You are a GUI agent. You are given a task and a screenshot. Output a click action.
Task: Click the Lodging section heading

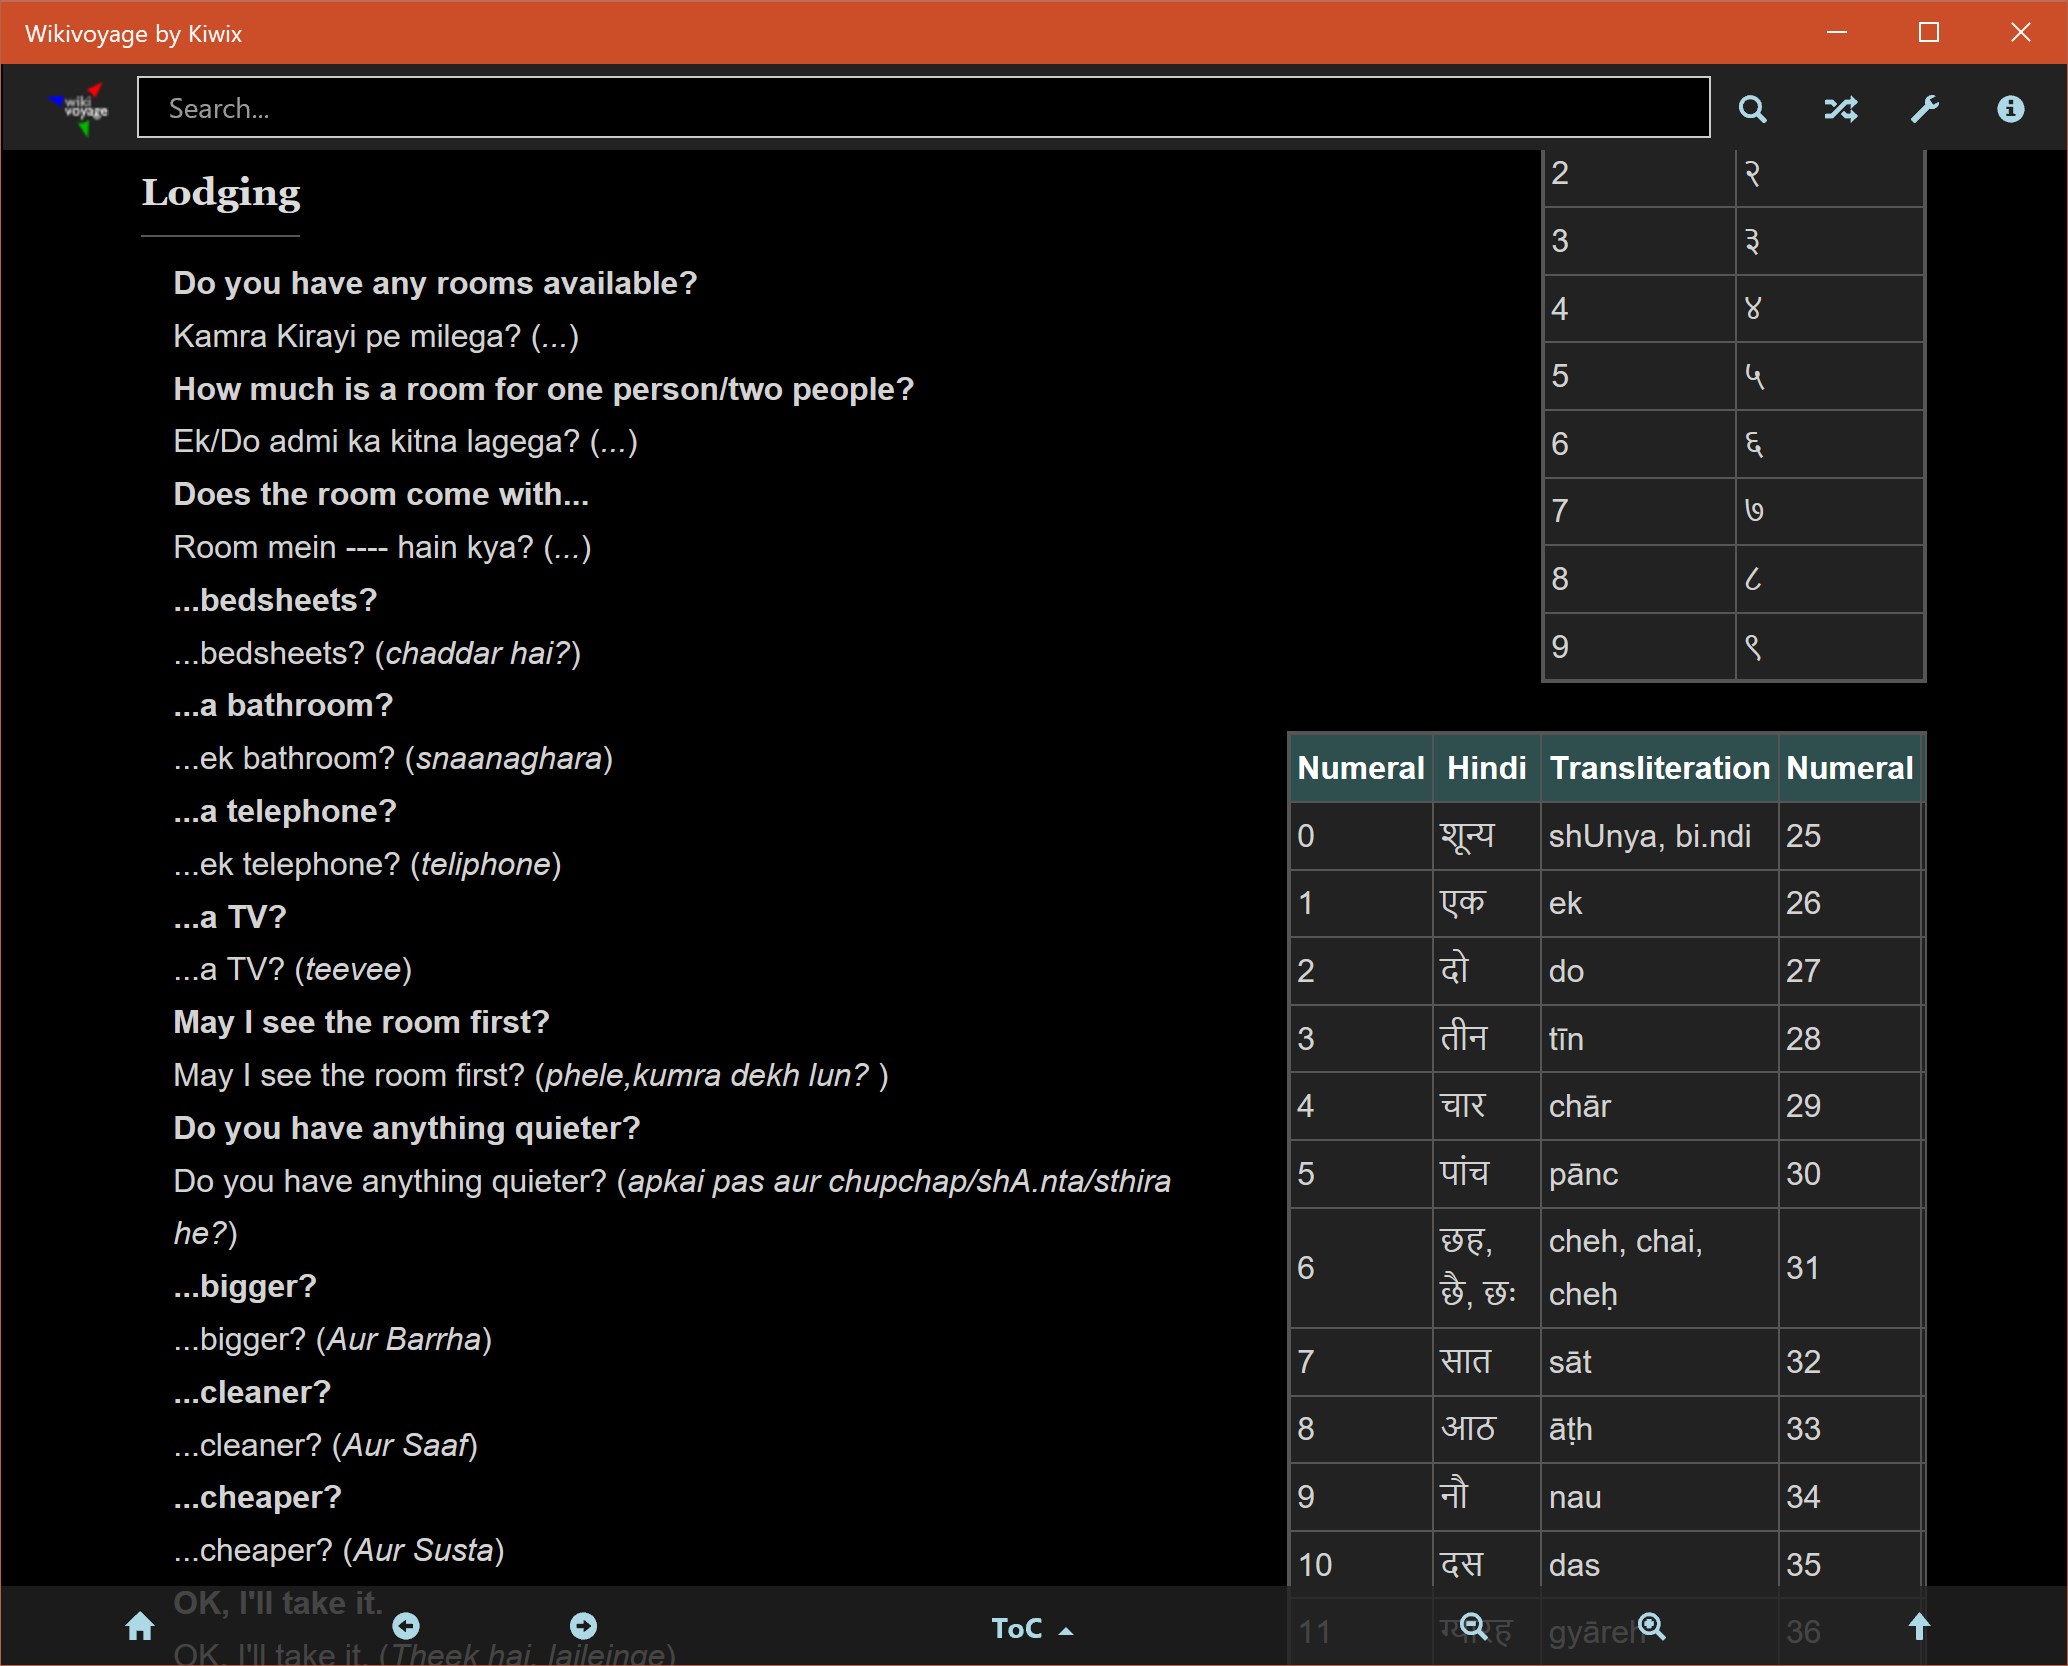(221, 192)
